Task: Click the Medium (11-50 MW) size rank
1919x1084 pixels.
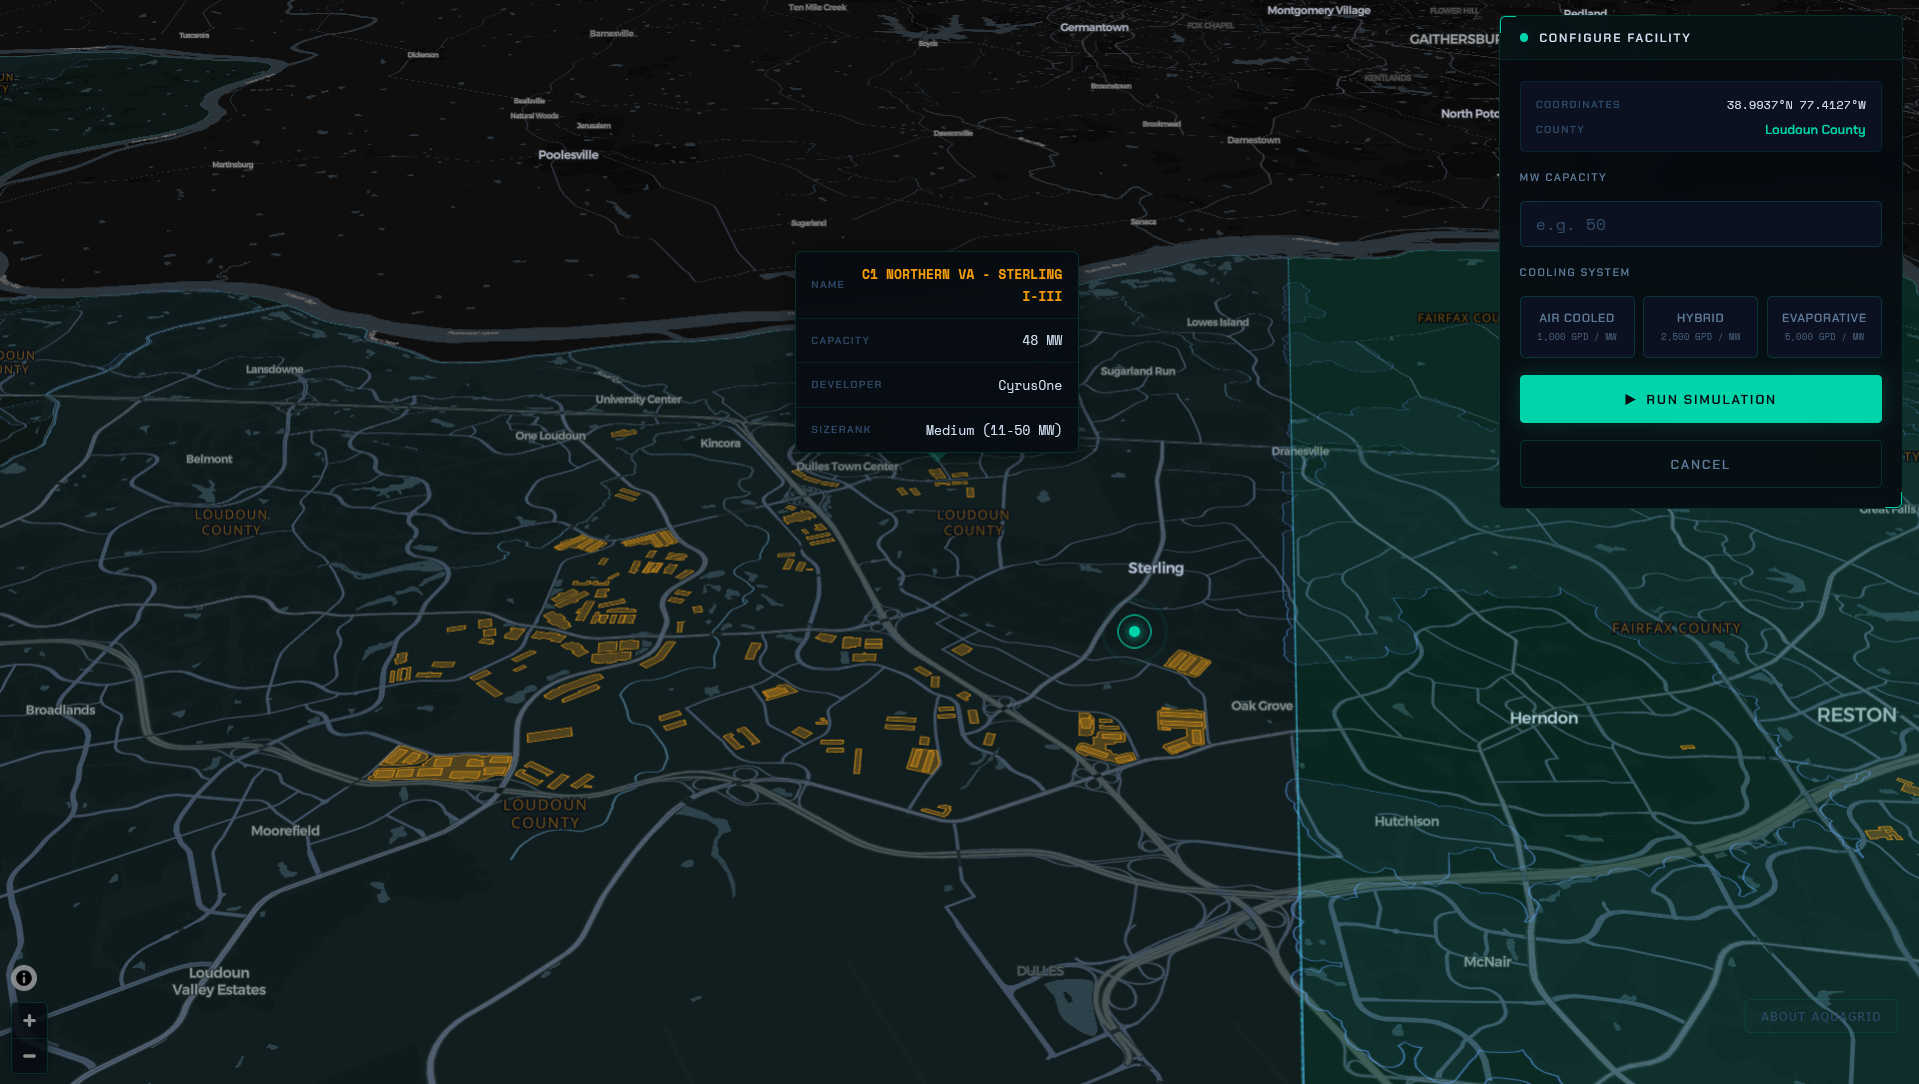Action: click(x=994, y=431)
